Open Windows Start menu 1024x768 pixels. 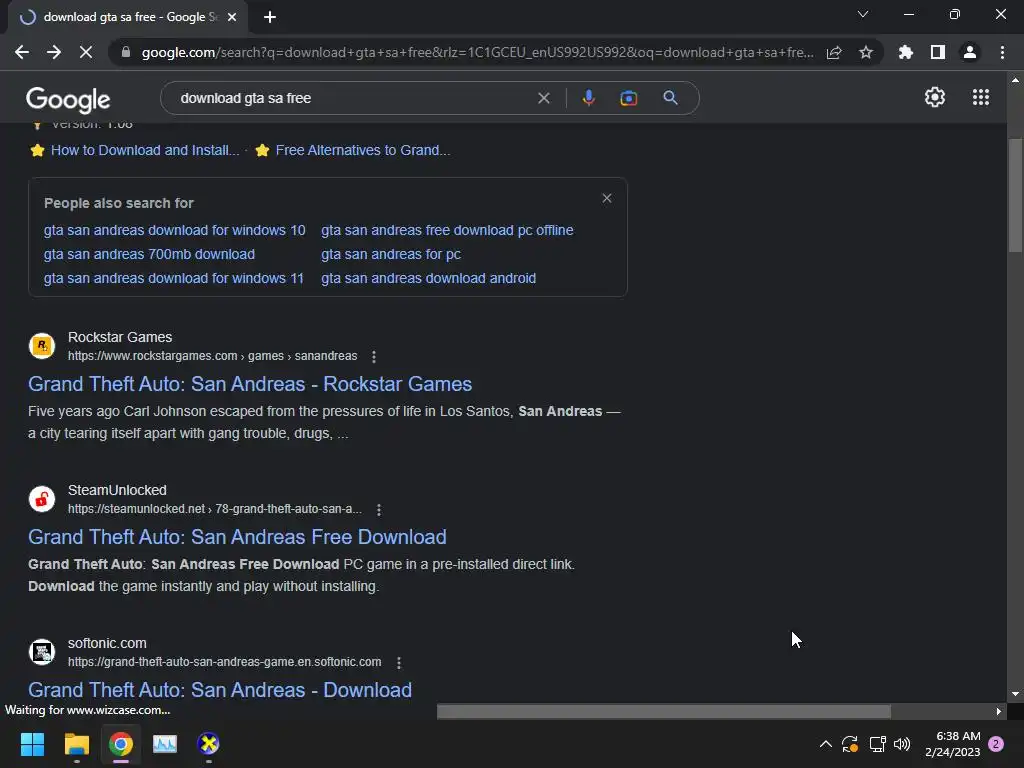point(32,744)
